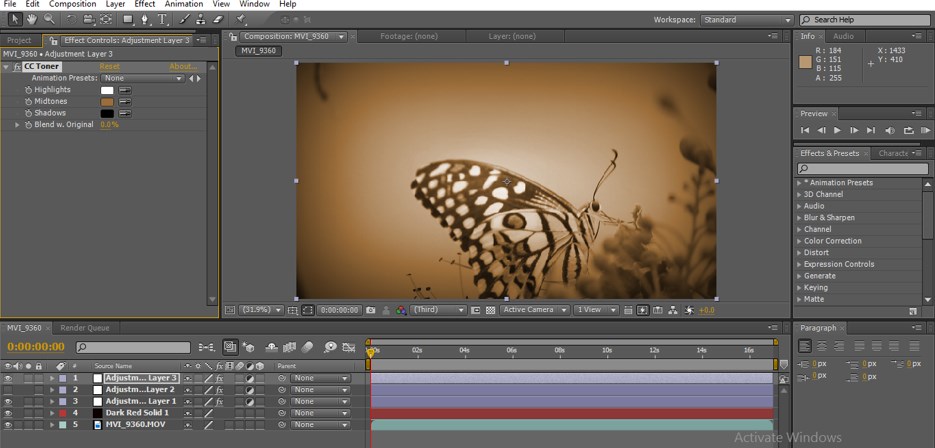The width and height of the screenshot is (935, 448).
Task: Expand the Color Correction effects category
Action: click(799, 241)
